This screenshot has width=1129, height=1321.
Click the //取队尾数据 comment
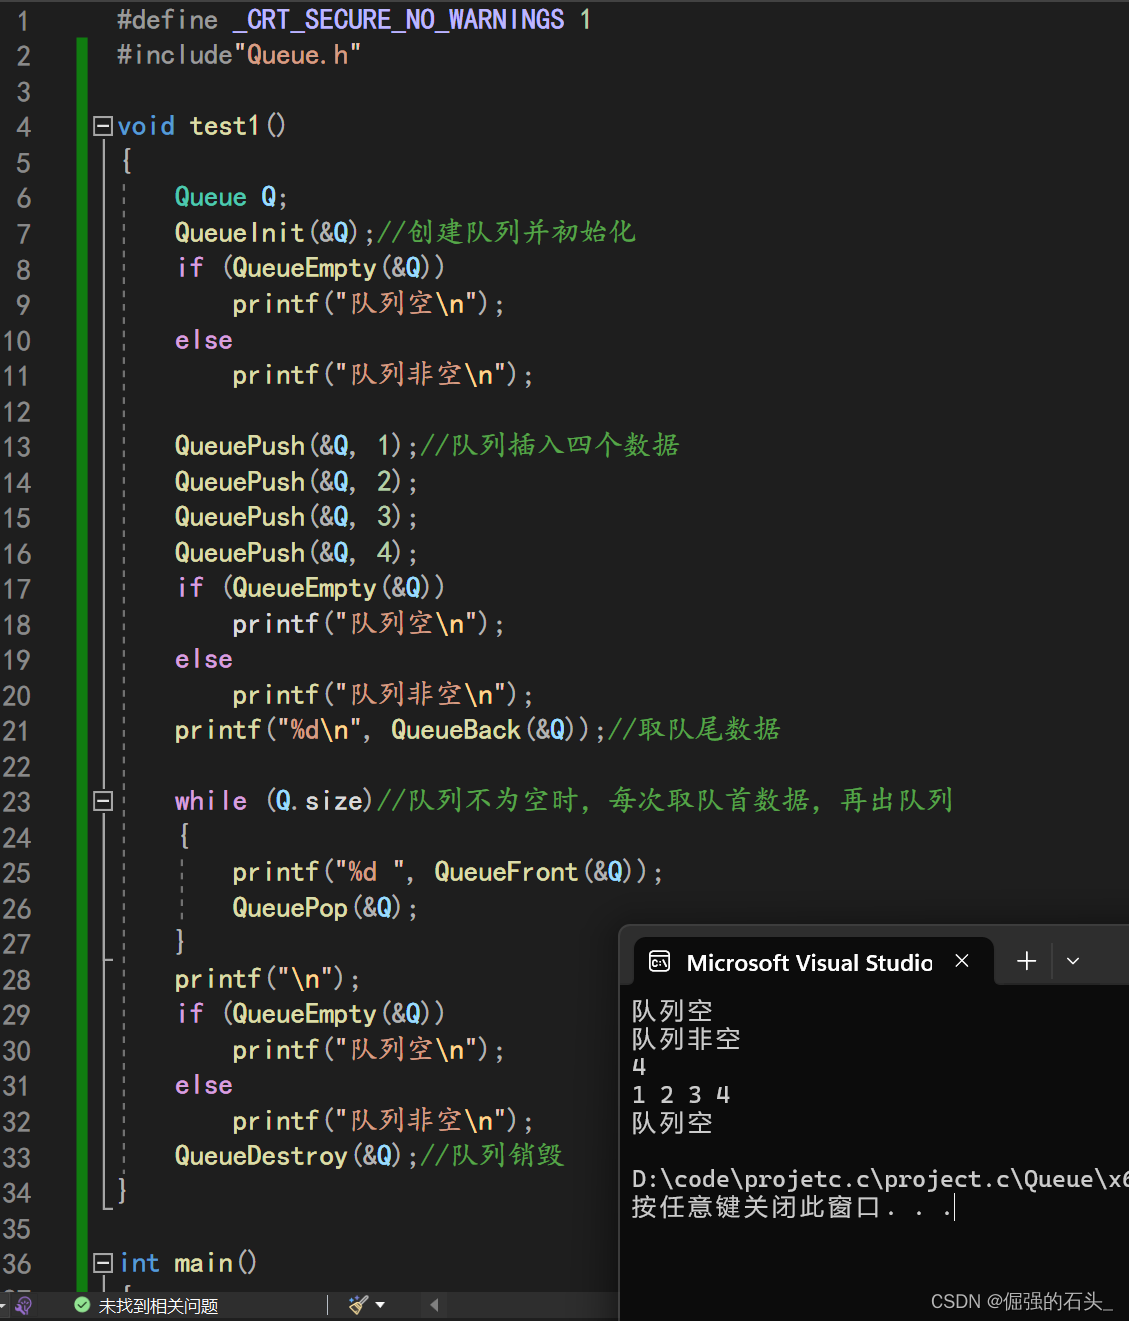coord(695,729)
